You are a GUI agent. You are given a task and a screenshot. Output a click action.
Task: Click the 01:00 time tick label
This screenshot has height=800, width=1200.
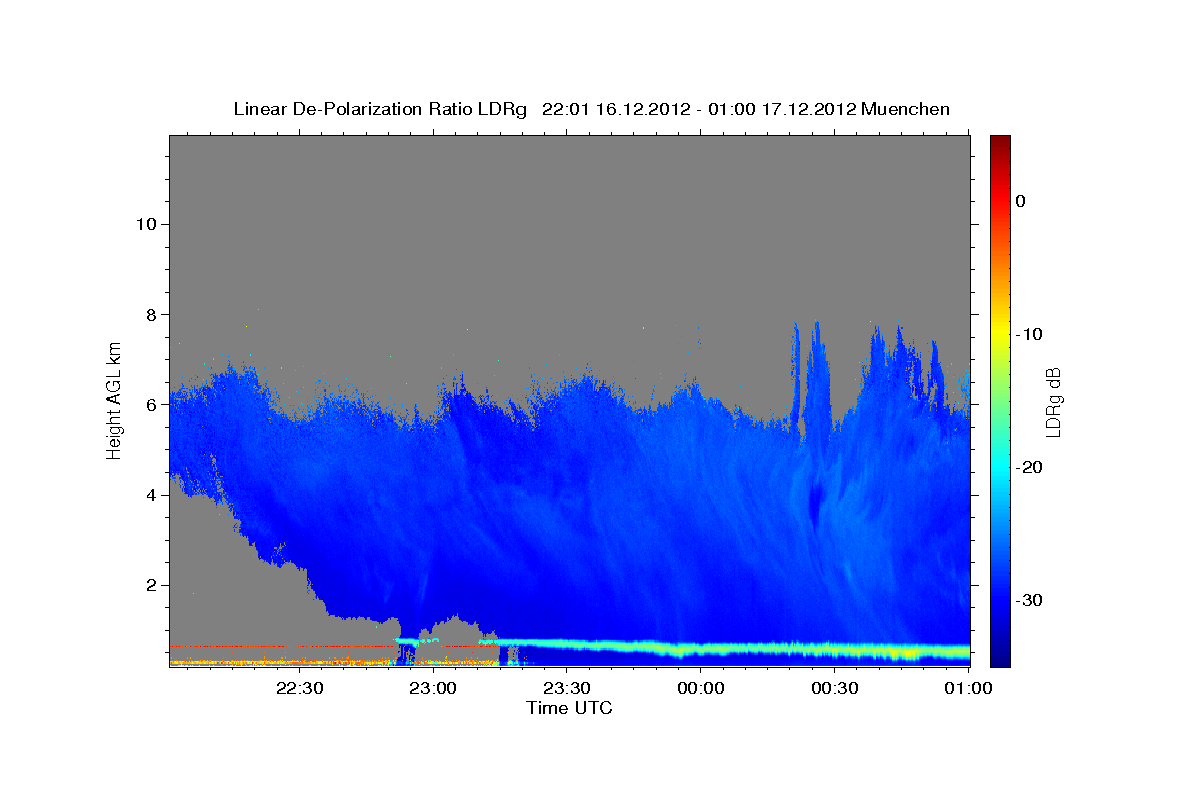point(969,688)
